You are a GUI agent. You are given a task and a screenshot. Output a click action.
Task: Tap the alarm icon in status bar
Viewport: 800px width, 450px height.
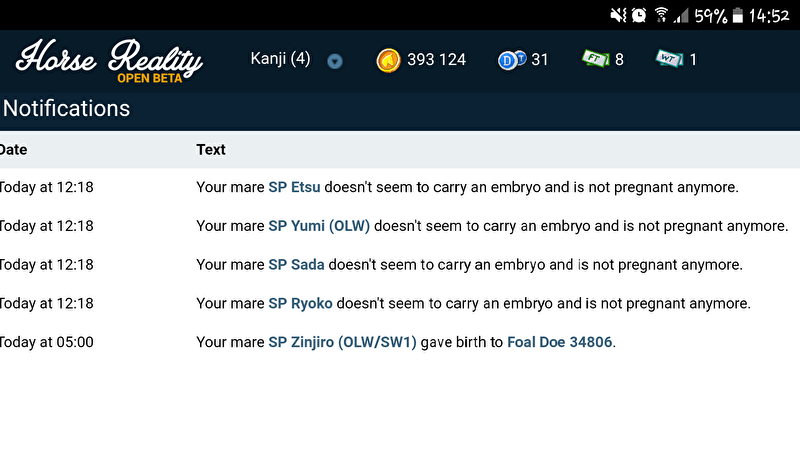pos(637,15)
